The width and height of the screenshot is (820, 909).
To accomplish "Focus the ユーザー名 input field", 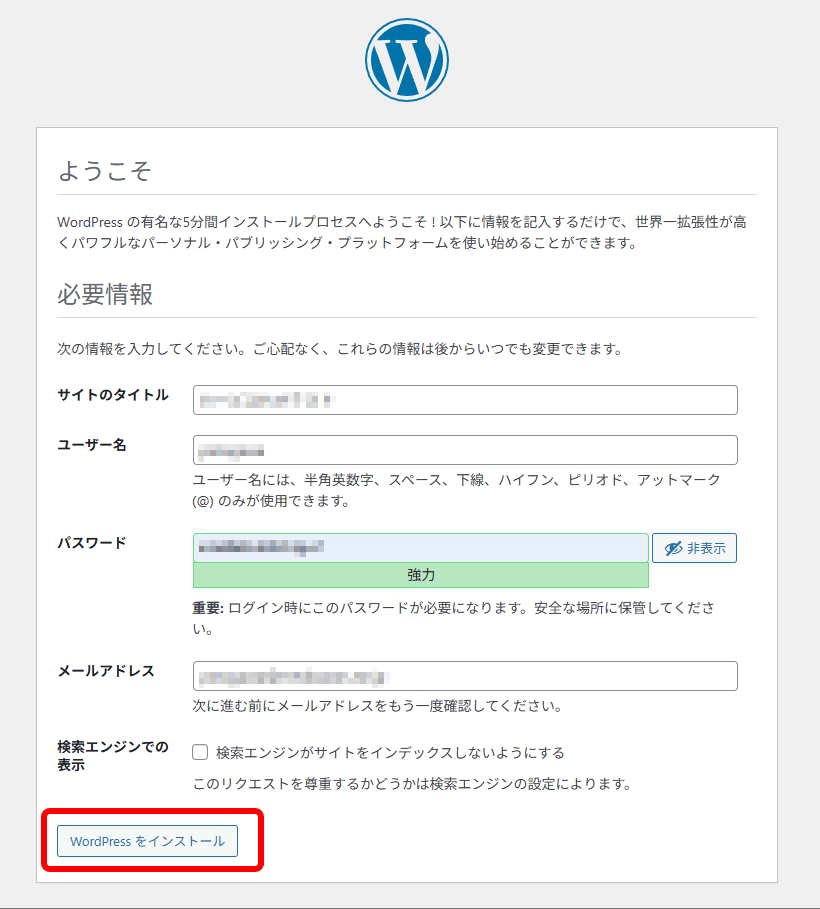I will (465, 450).
